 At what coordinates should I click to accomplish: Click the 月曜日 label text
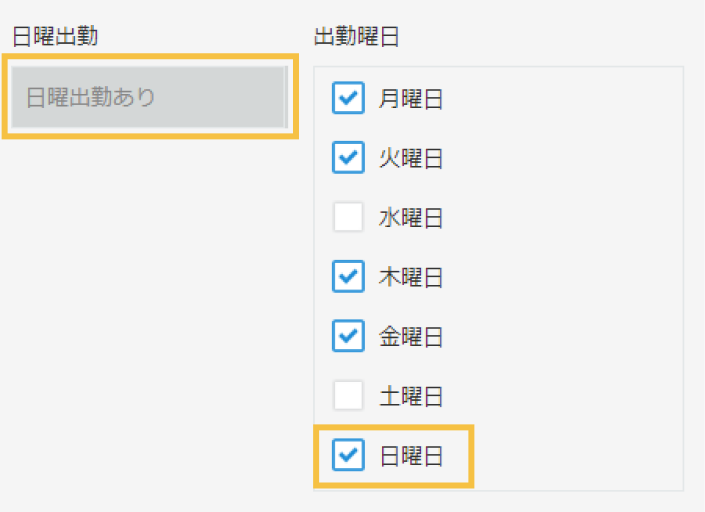click(410, 98)
